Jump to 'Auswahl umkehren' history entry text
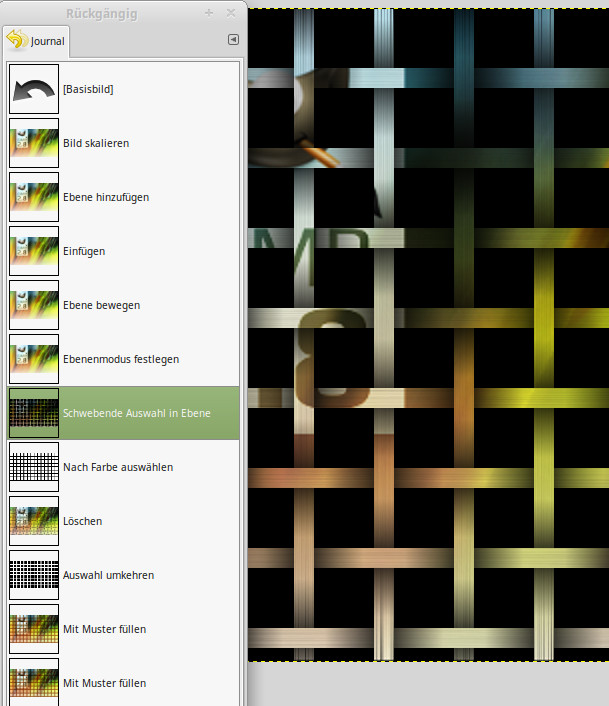 tap(108, 575)
